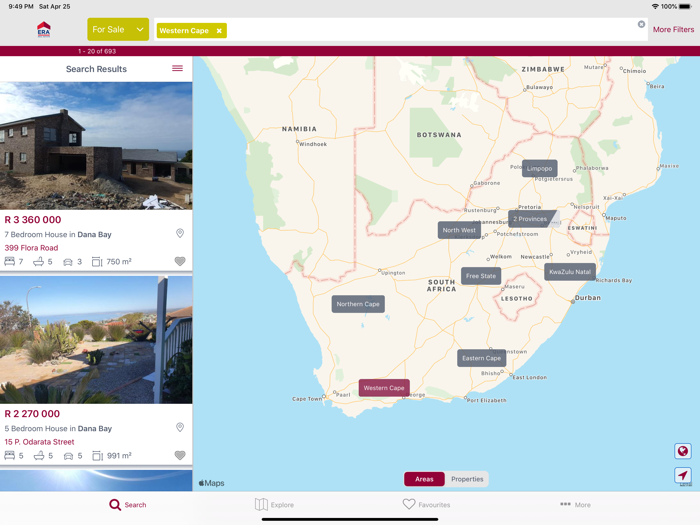Open the More tab

[575, 504]
